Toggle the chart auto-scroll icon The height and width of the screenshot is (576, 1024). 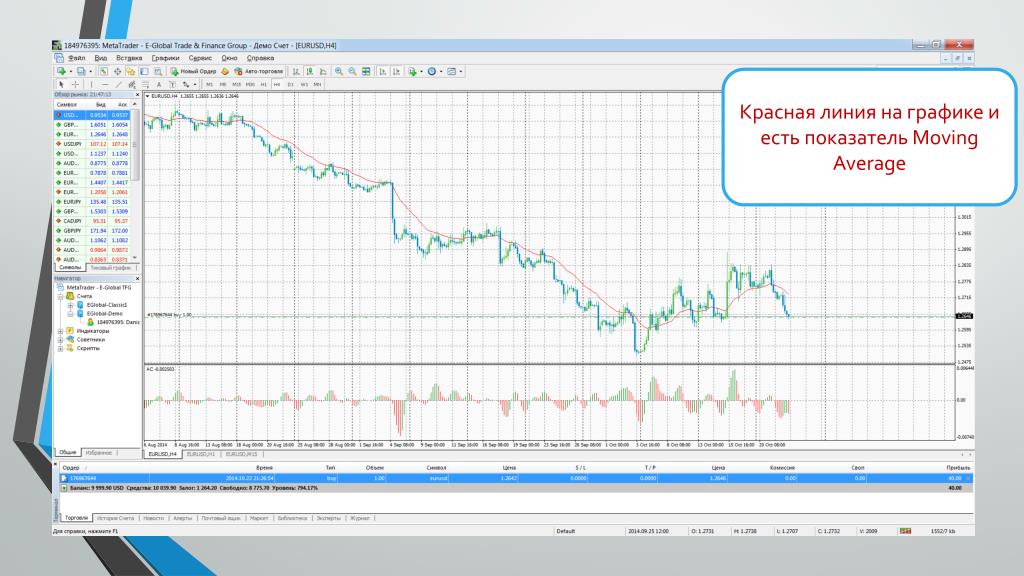point(383,71)
